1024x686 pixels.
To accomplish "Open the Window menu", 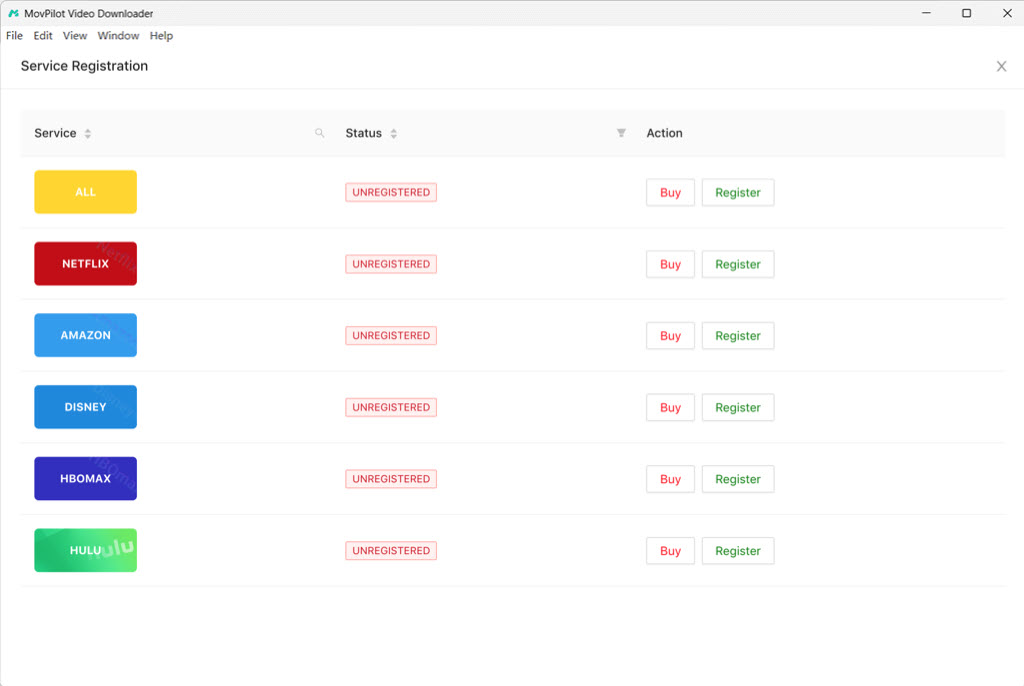I will 118,36.
